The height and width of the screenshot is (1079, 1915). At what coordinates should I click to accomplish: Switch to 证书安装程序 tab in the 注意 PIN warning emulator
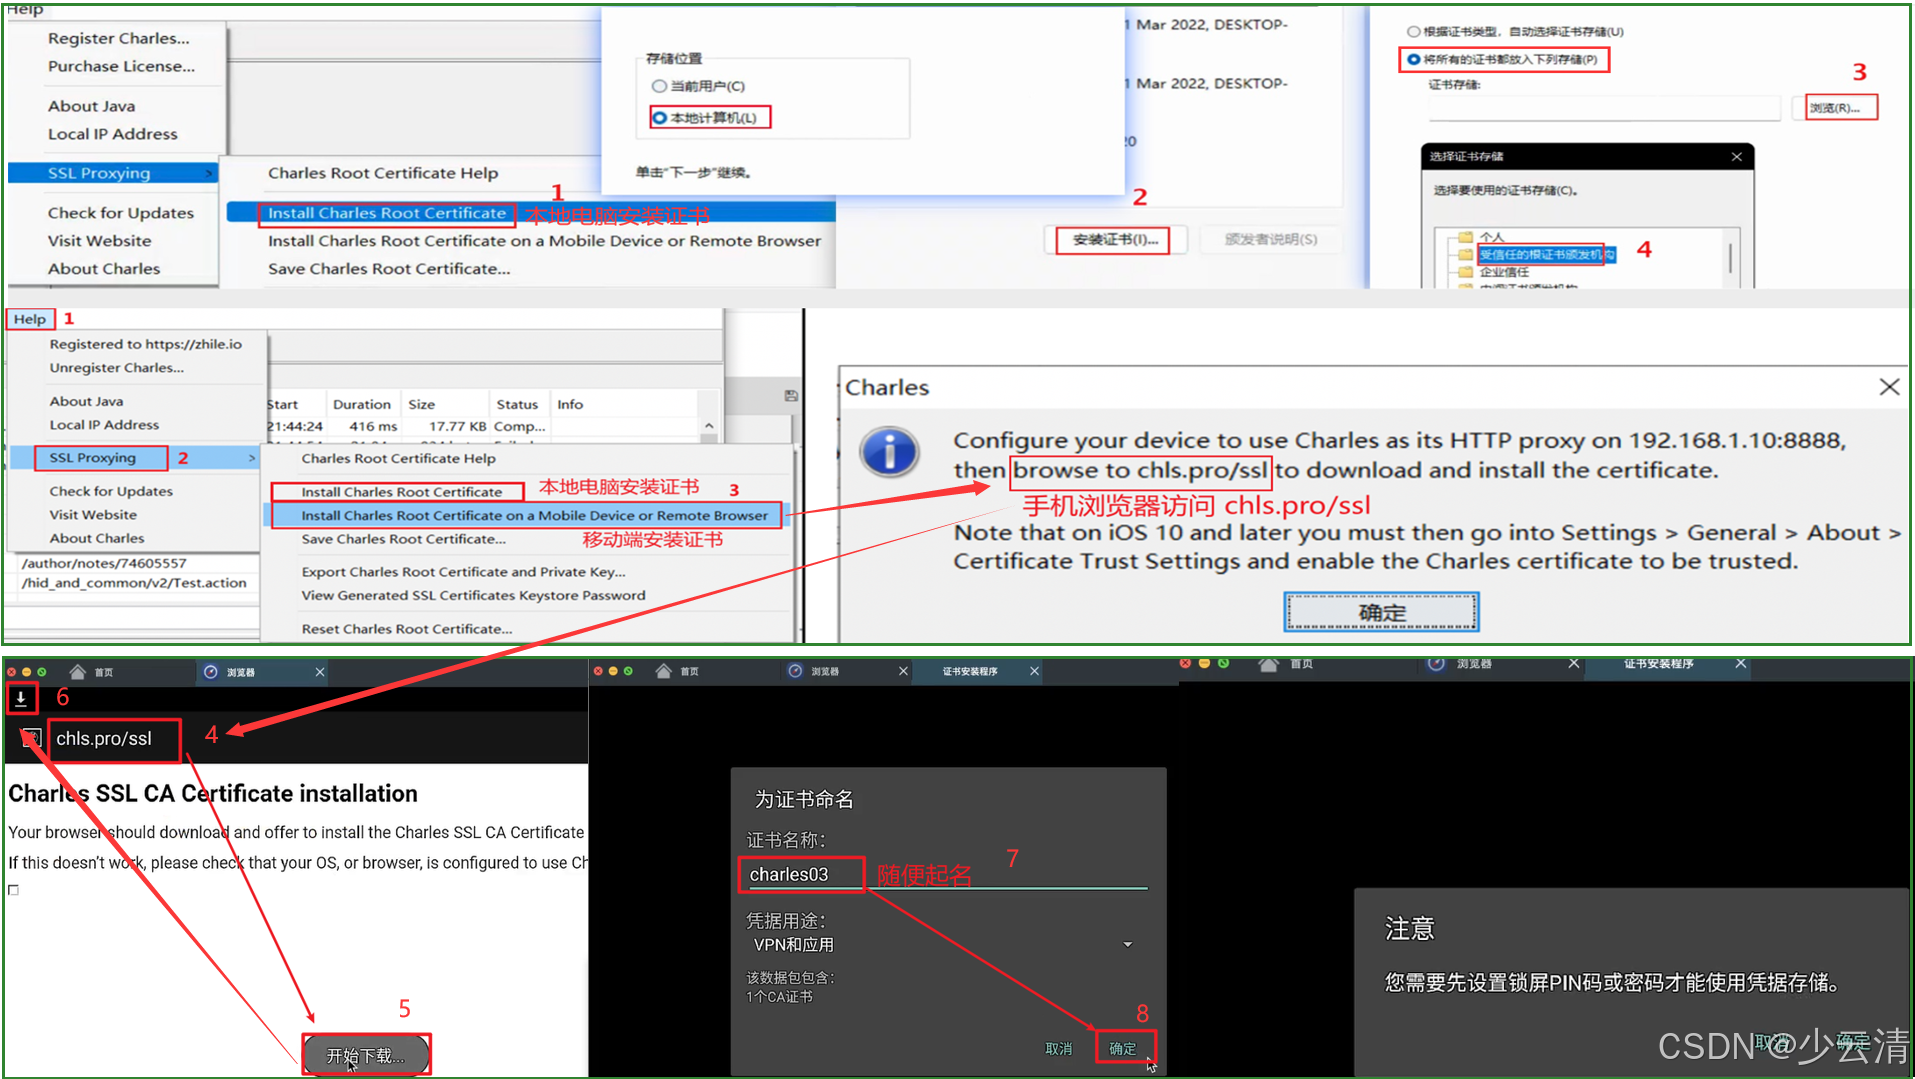click(x=1658, y=664)
